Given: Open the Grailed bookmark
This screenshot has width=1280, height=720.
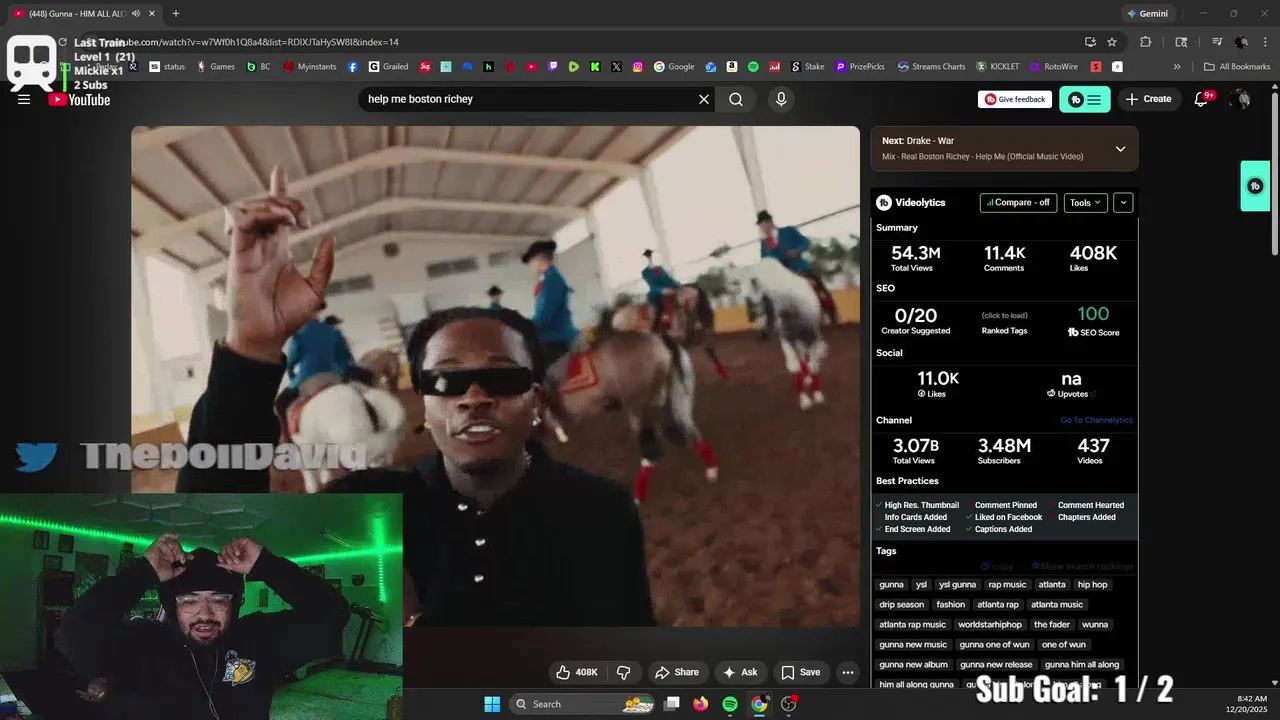Looking at the screenshot, I should [388, 67].
